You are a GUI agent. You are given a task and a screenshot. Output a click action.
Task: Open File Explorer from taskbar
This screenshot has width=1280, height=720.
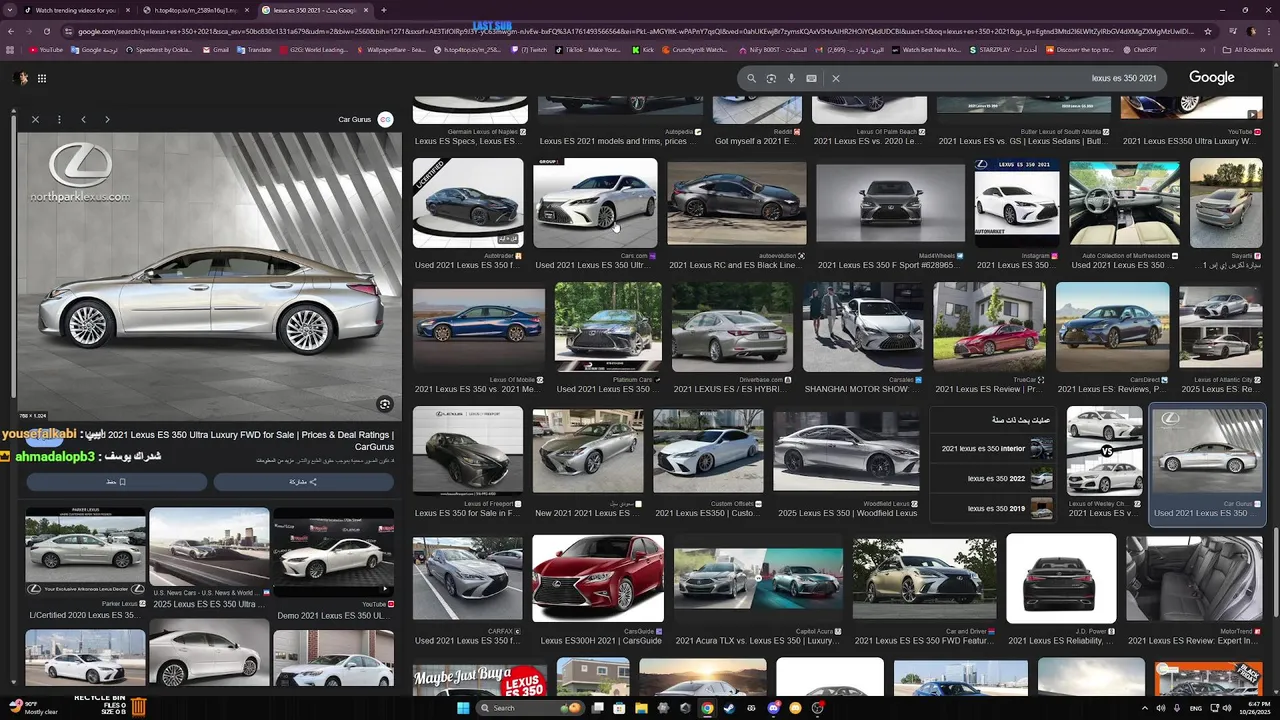pos(641,708)
